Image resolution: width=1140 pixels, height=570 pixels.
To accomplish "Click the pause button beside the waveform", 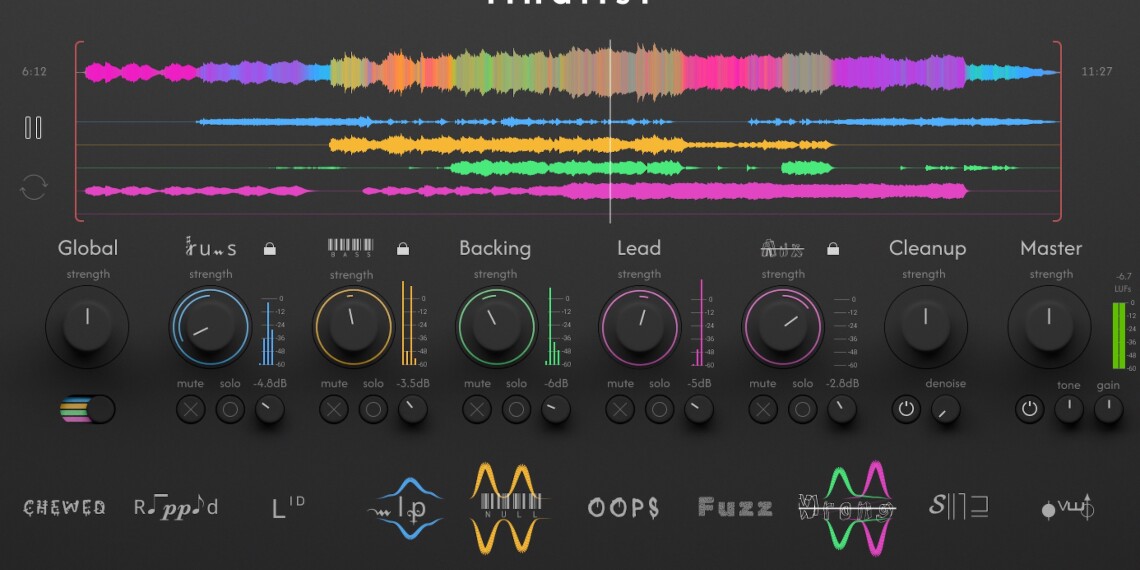I will (33, 128).
